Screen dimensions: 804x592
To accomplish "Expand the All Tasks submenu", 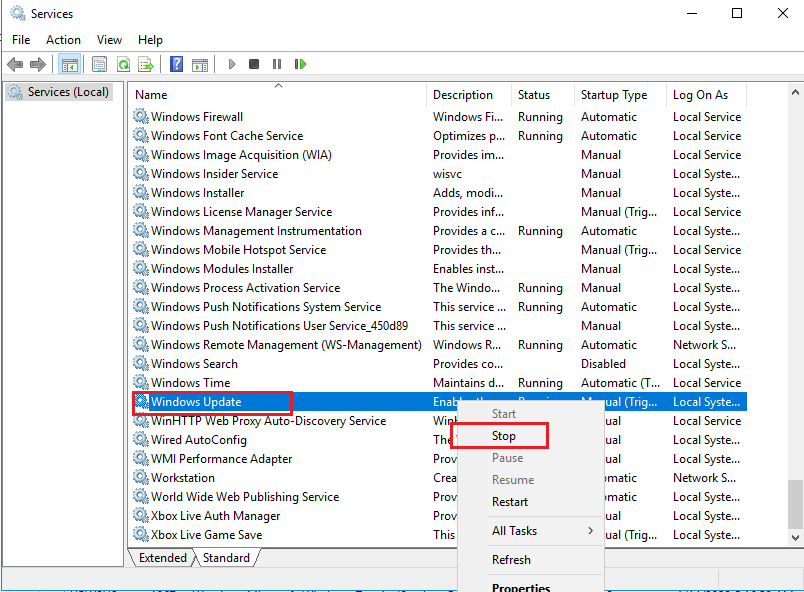I will coord(520,533).
